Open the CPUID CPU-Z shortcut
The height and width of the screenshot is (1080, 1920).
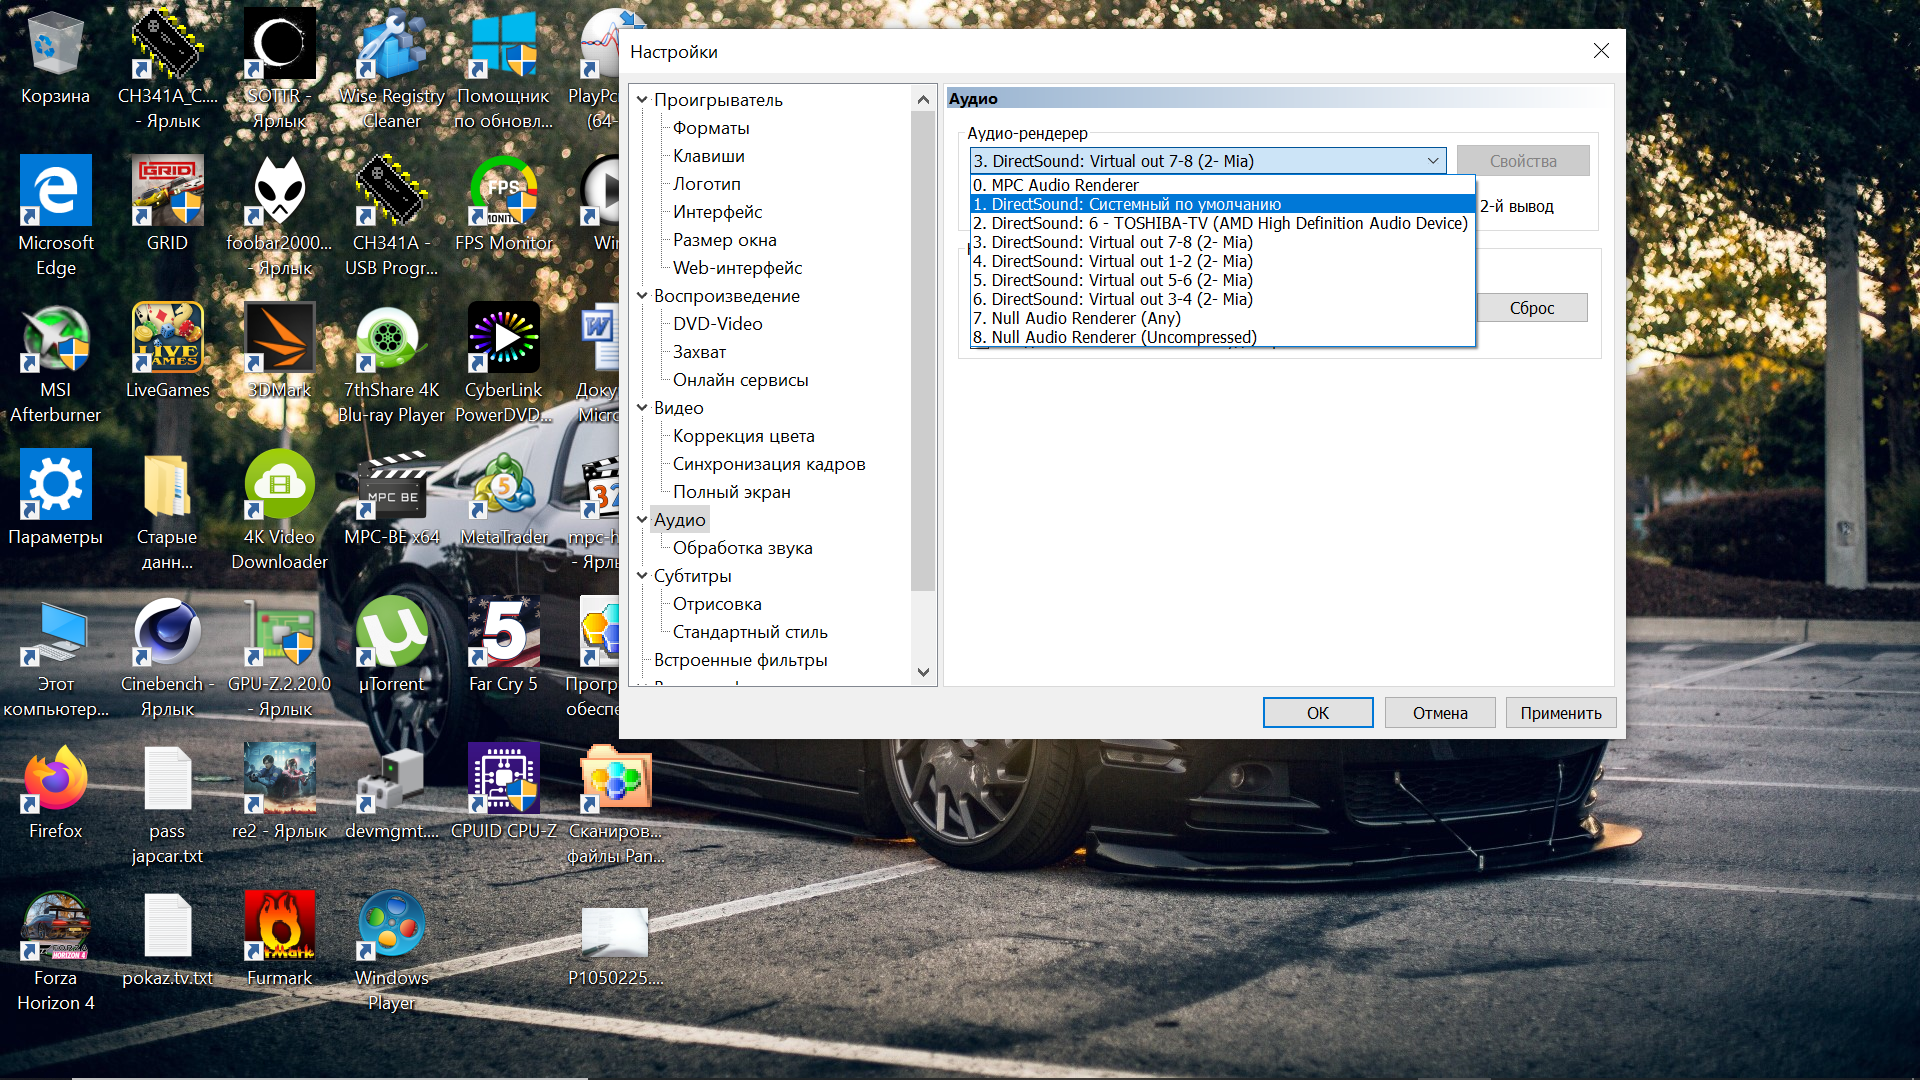pyautogui.click(x=503, y=781)
